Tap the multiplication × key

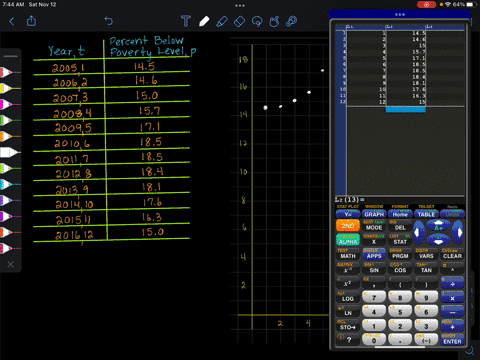(452, 298)
